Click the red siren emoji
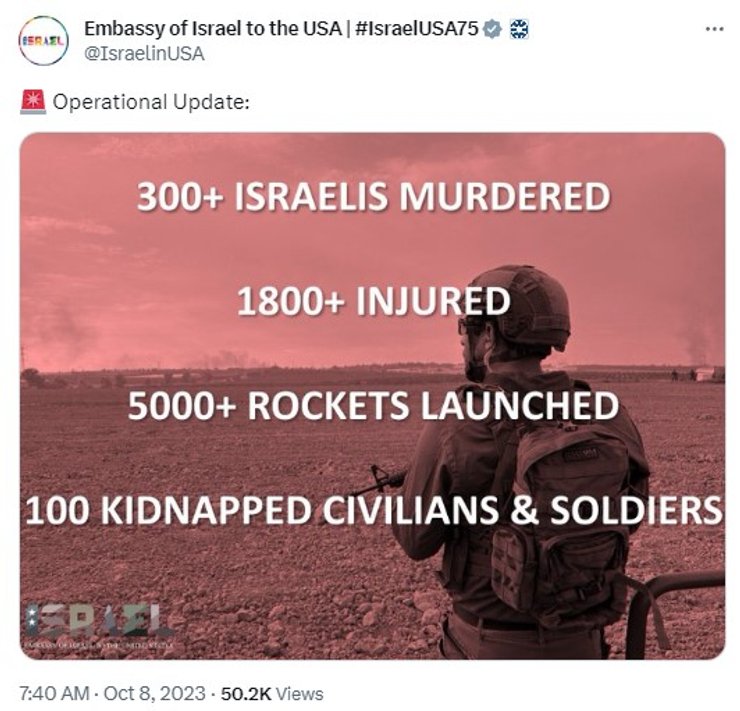Screen dimensions: 740x711 click(30, 102)
